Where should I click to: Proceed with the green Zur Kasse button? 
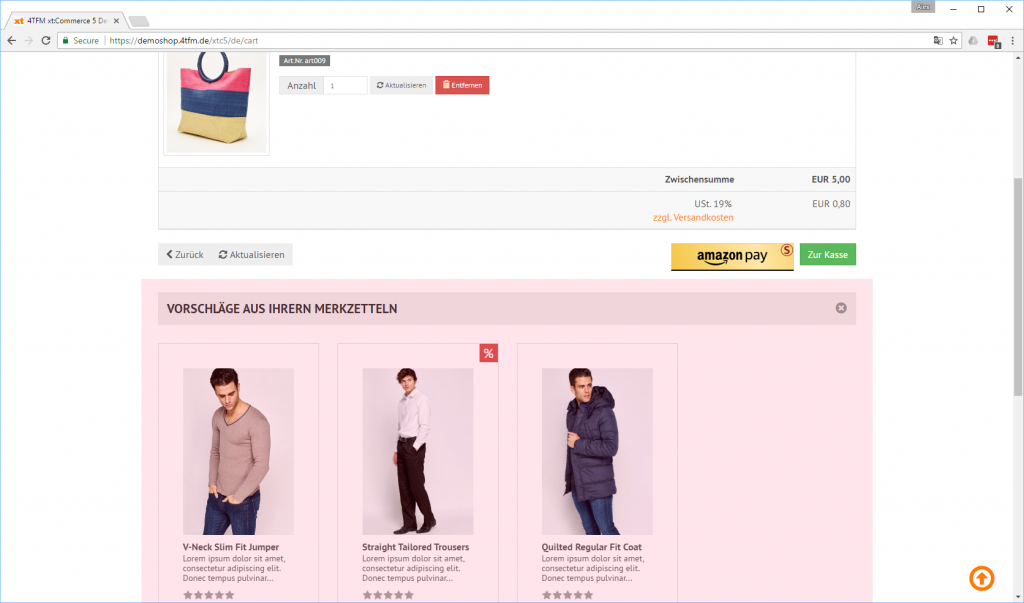[827, 255]
